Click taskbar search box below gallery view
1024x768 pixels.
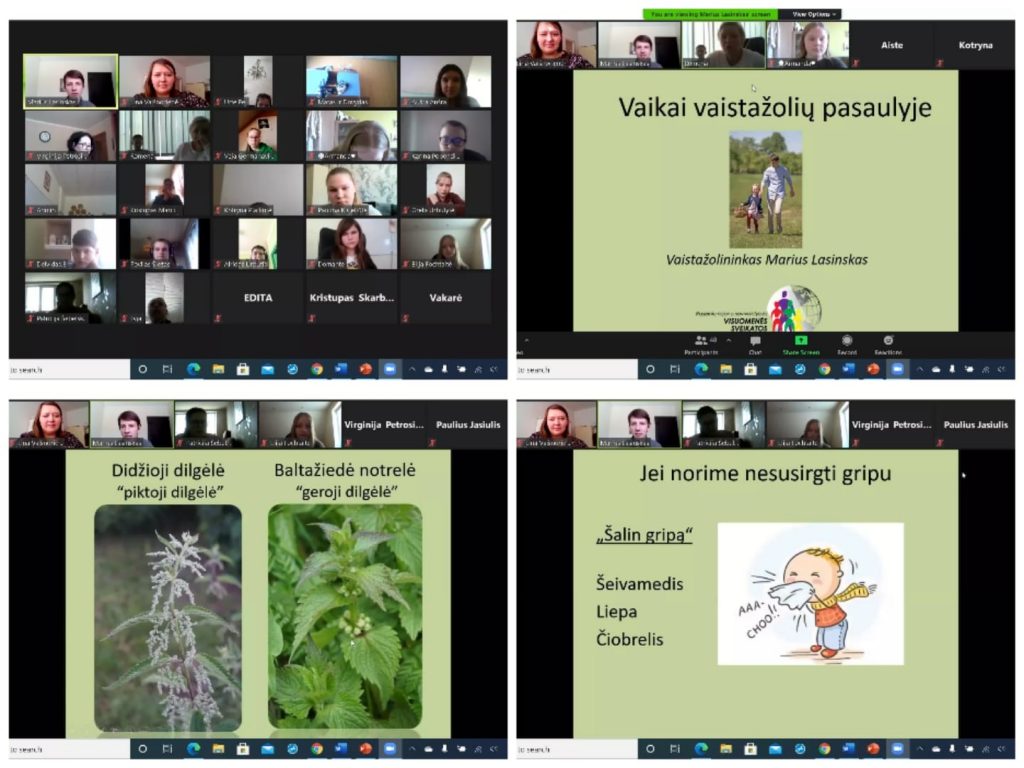pos(69,370)
